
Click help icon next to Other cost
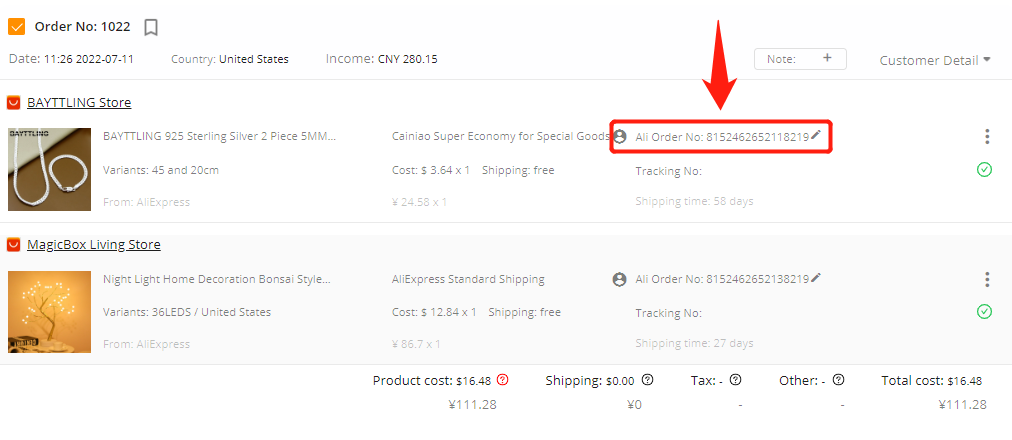point(838,380)
